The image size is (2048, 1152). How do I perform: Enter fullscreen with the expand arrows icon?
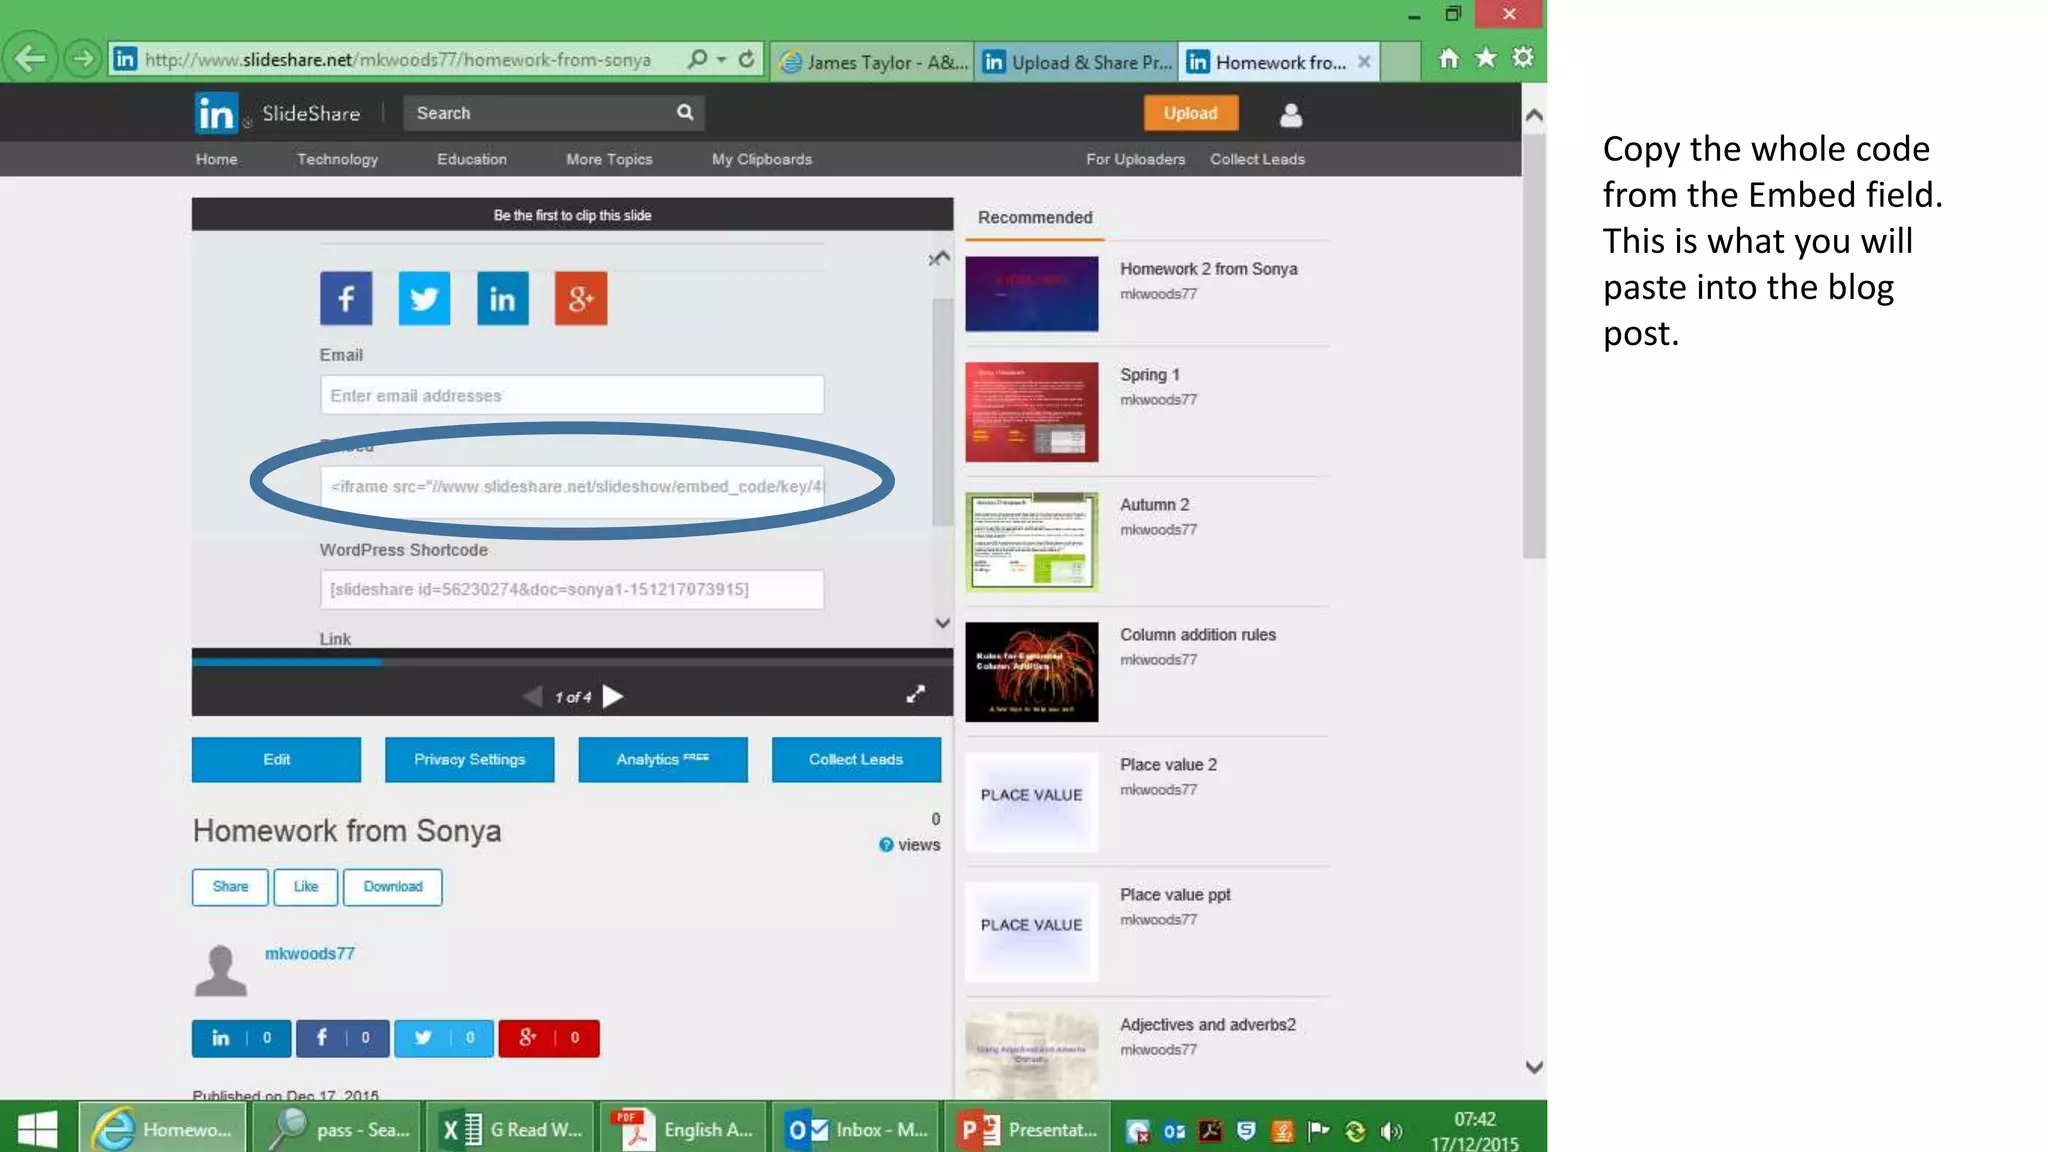tap(915, 695)
